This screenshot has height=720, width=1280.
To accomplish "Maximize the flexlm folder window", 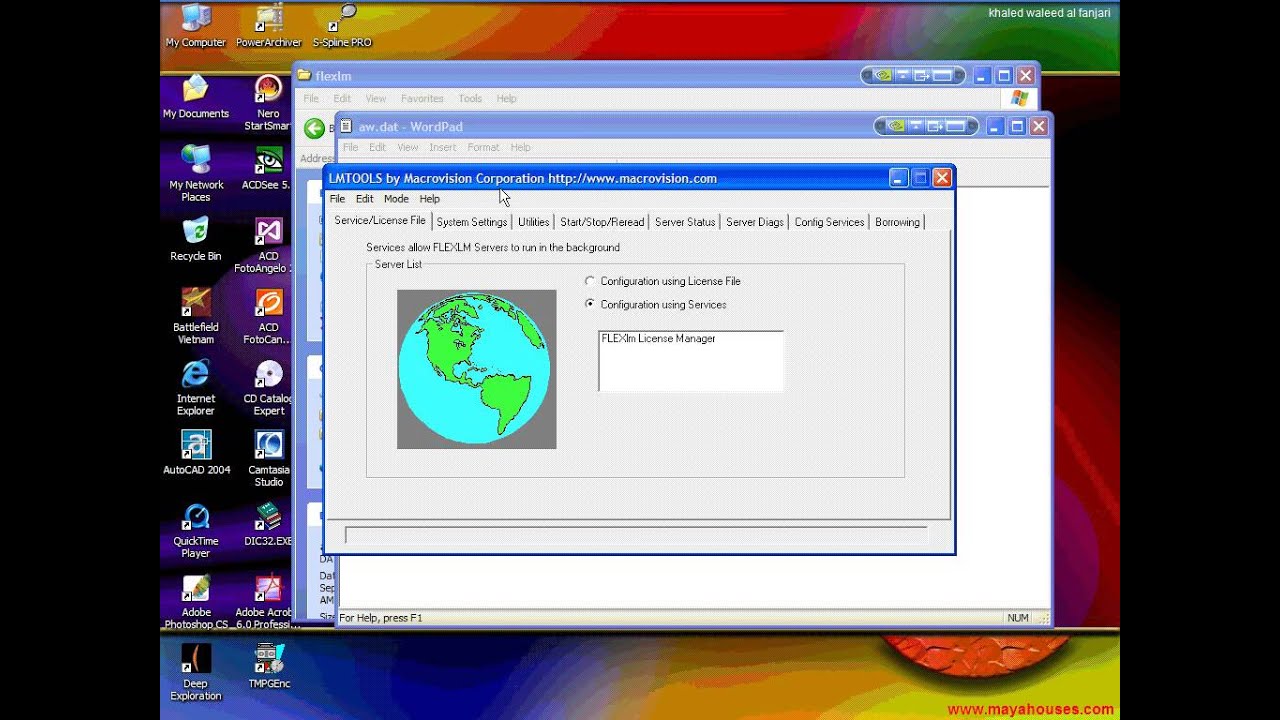I will [1004, 76].
